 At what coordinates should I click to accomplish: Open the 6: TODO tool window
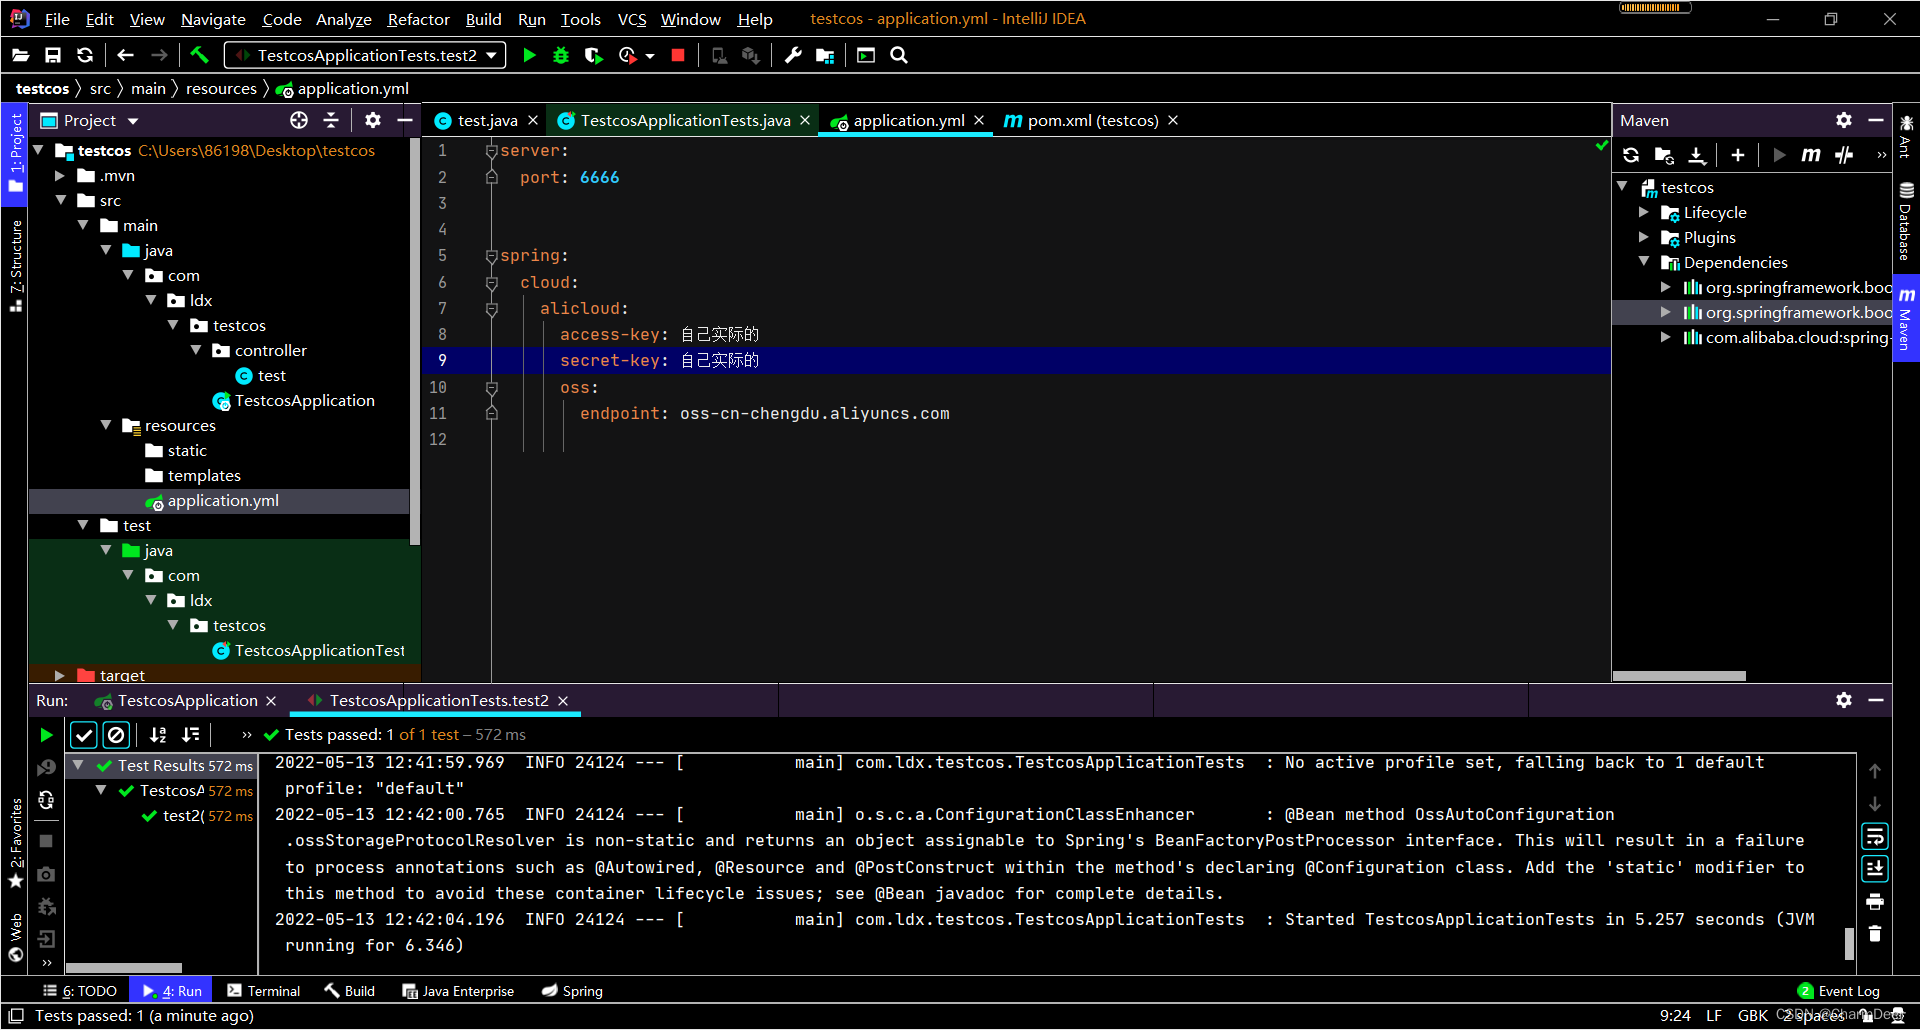80,991
